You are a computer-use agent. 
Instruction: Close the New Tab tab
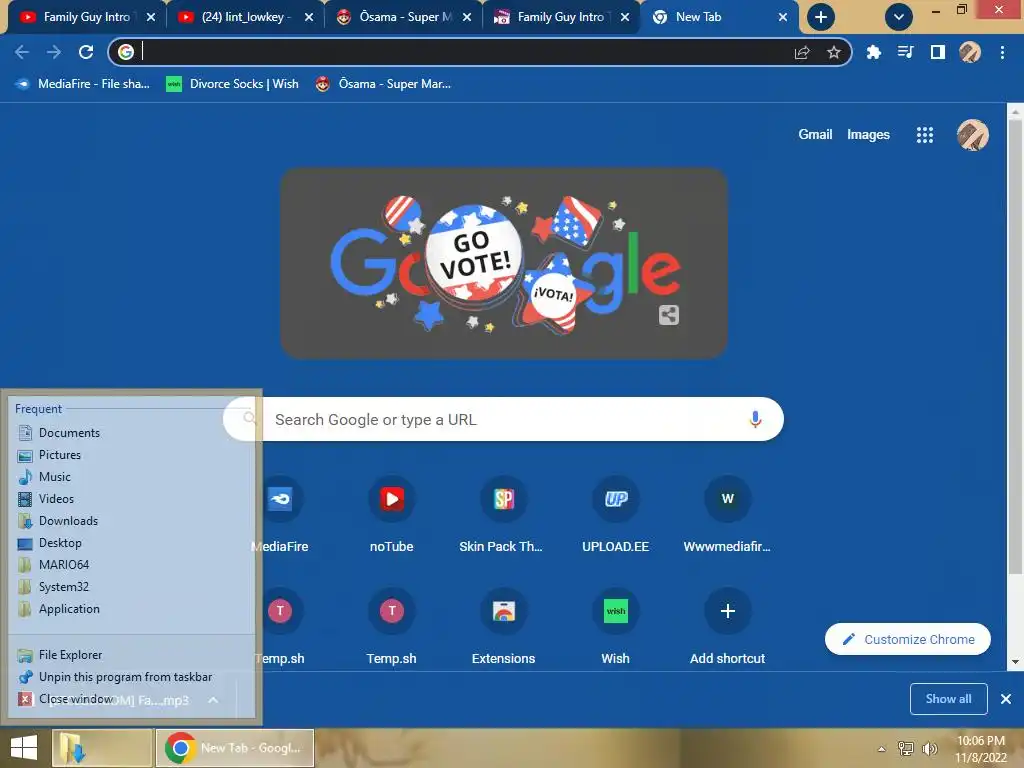782,17
